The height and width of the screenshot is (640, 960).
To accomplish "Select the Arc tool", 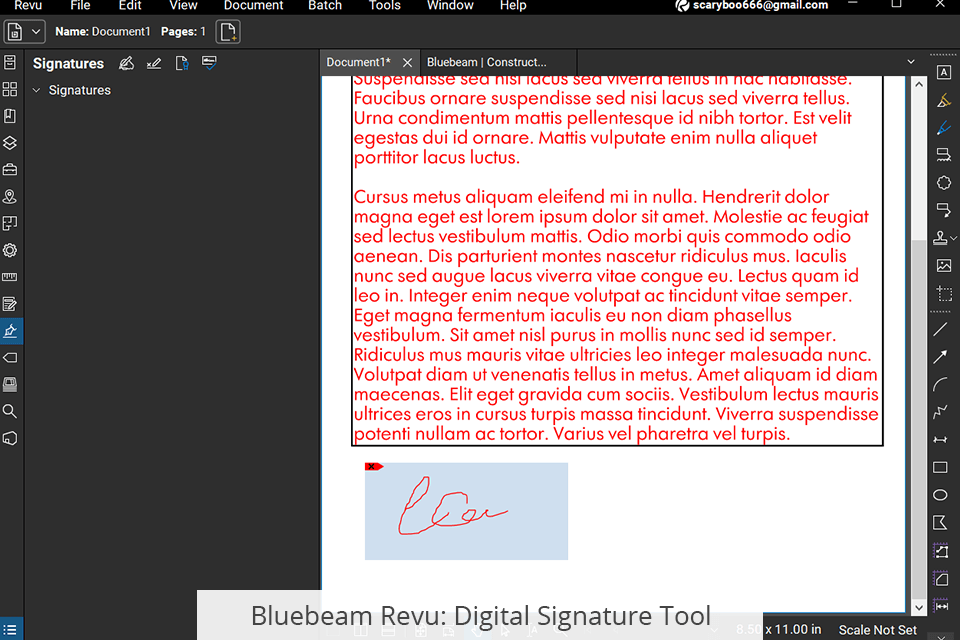I will click(x=940, y=385).
